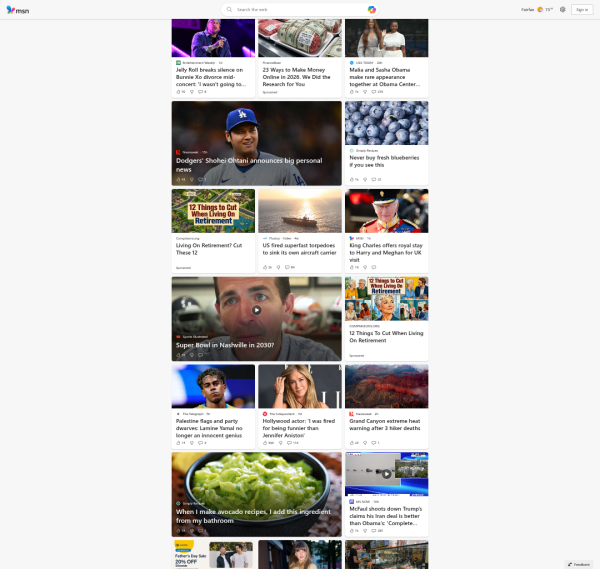The height and width of the screenshot is (569, 600).
Task: Click the Sign in button
Action: [x=582, y=10]
